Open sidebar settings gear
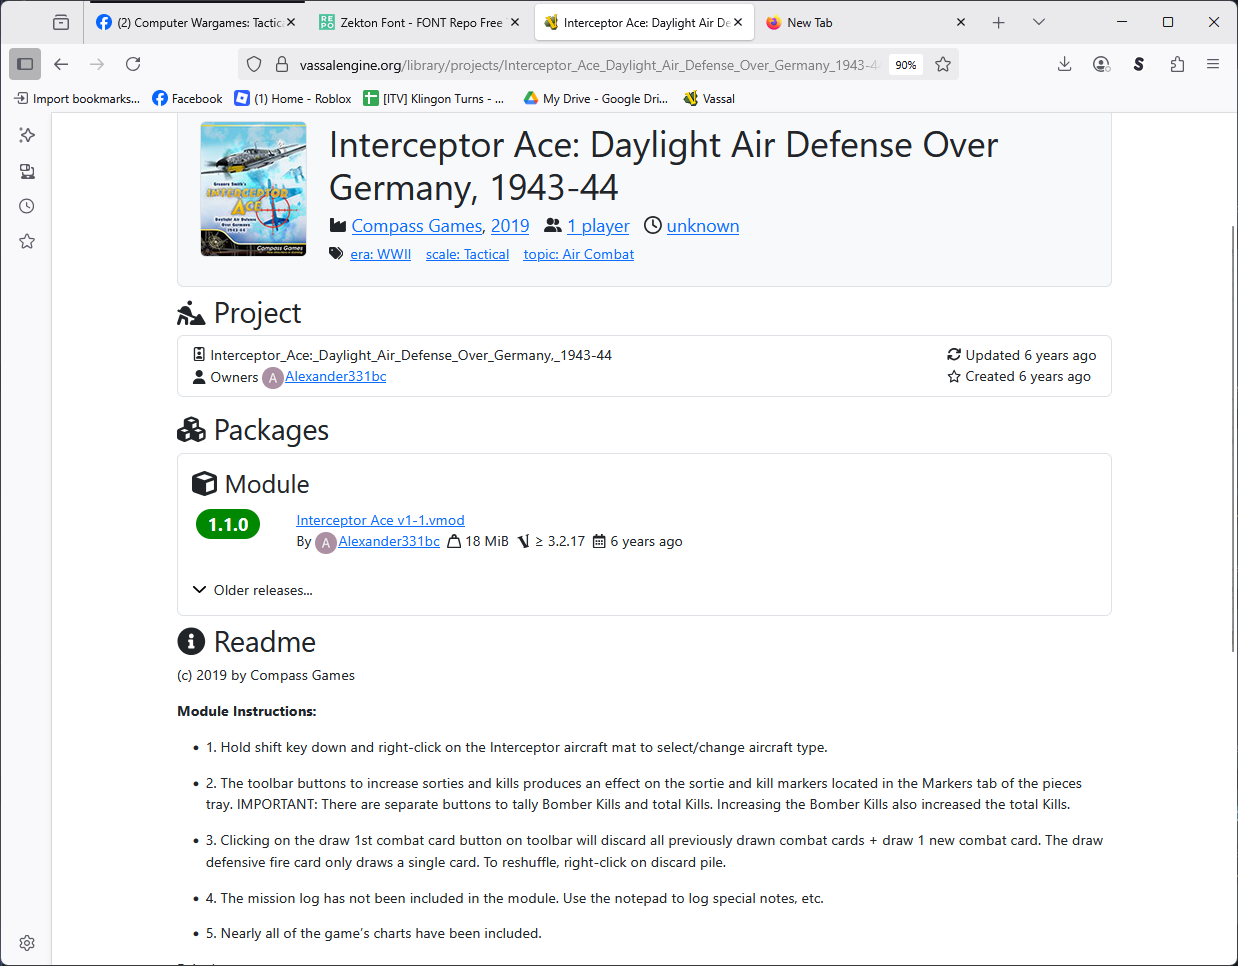Screen dimensions: 1238x966 pos(27,943)
